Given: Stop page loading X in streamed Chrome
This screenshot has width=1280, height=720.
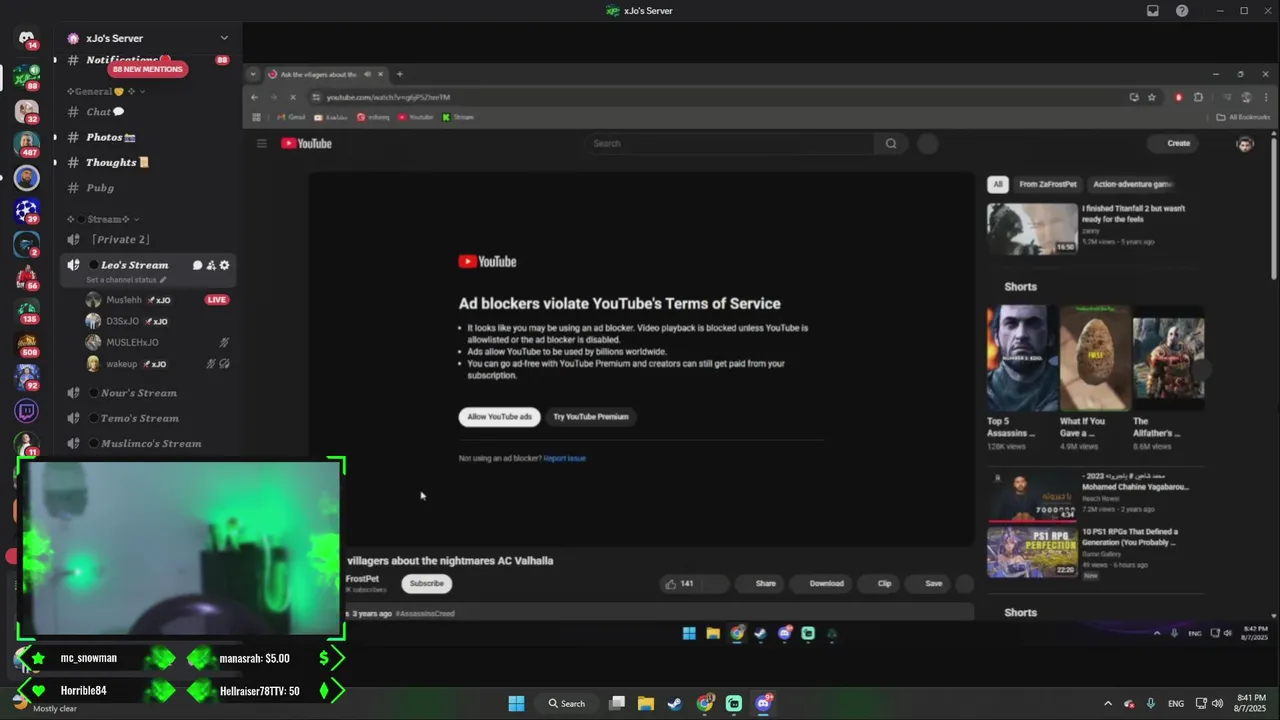Looking at the screenshot, I should (293, 97).
